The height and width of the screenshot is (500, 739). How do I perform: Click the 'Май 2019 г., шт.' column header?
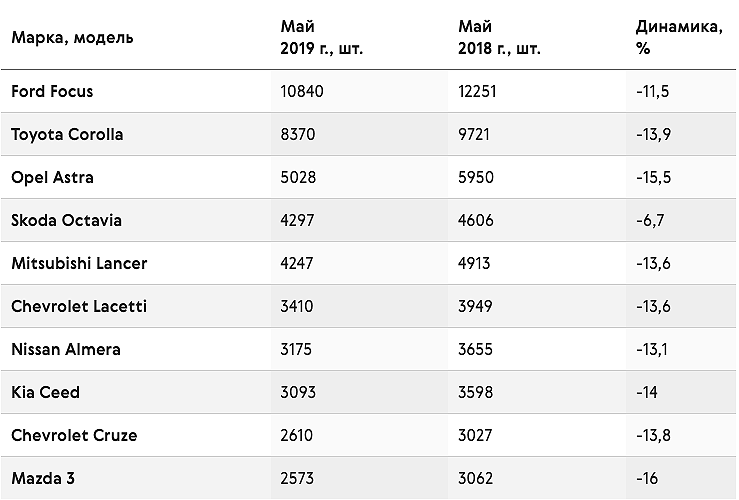pos(321,37)
